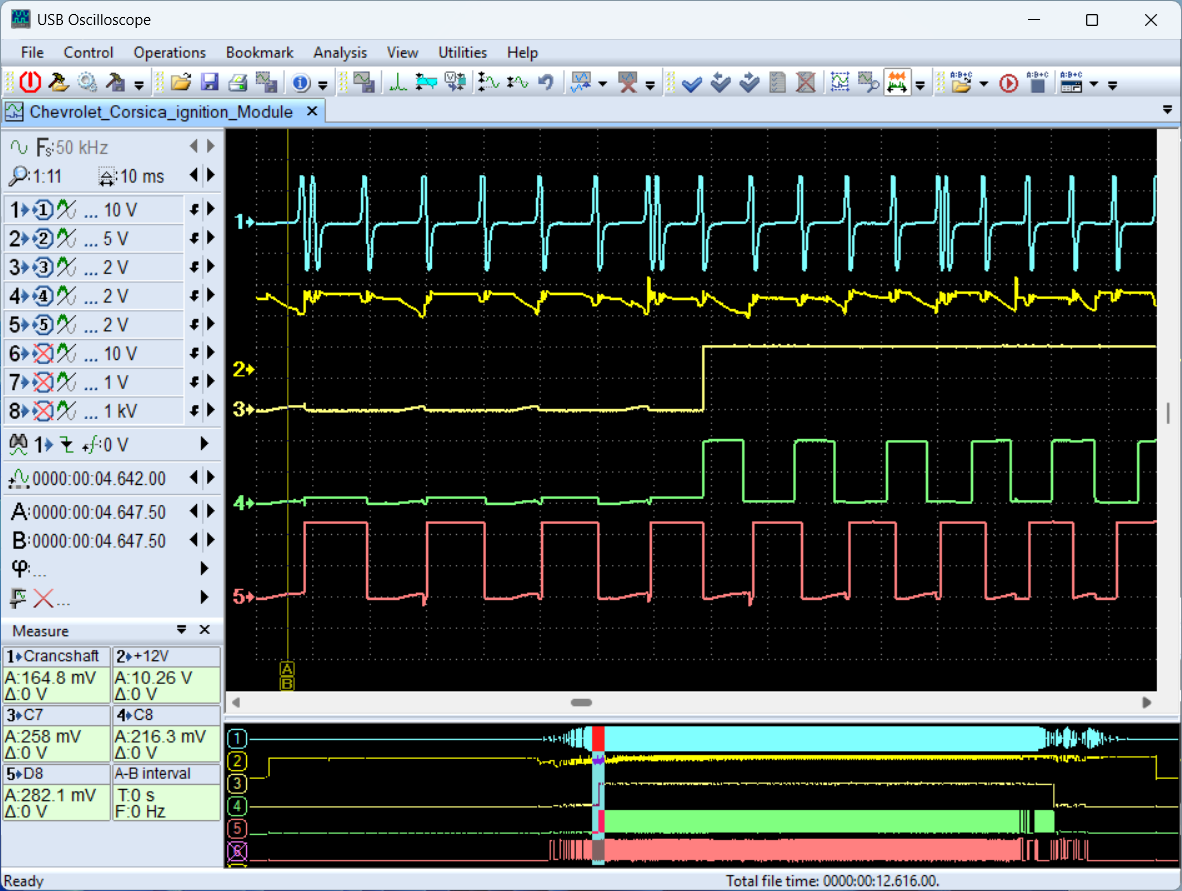Open dropdown arrow beside A:B+C folder icon
Viewport: 1182px width, 891px height.
984,84
